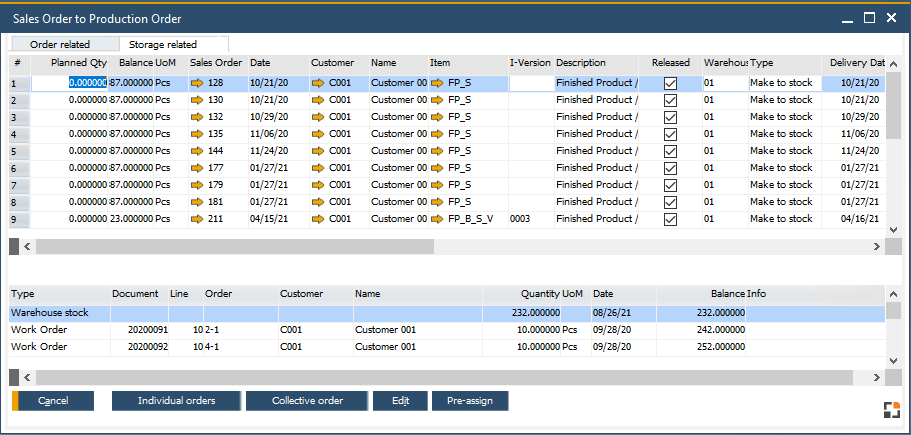
Task: Click the layout icon at bottom right corner
Action: pyautogui.click(x=892, y=409)
